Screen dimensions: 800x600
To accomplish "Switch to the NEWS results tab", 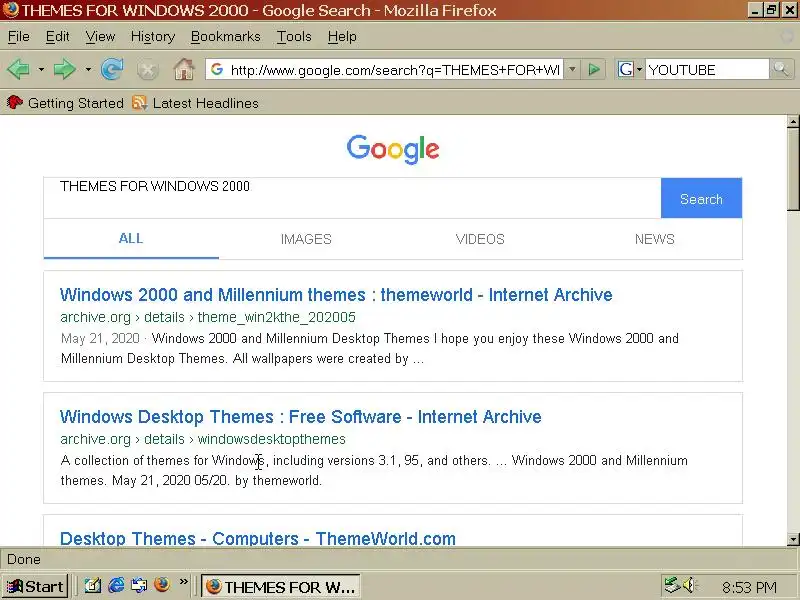I will pyautogui.click(x=655, y=239).
